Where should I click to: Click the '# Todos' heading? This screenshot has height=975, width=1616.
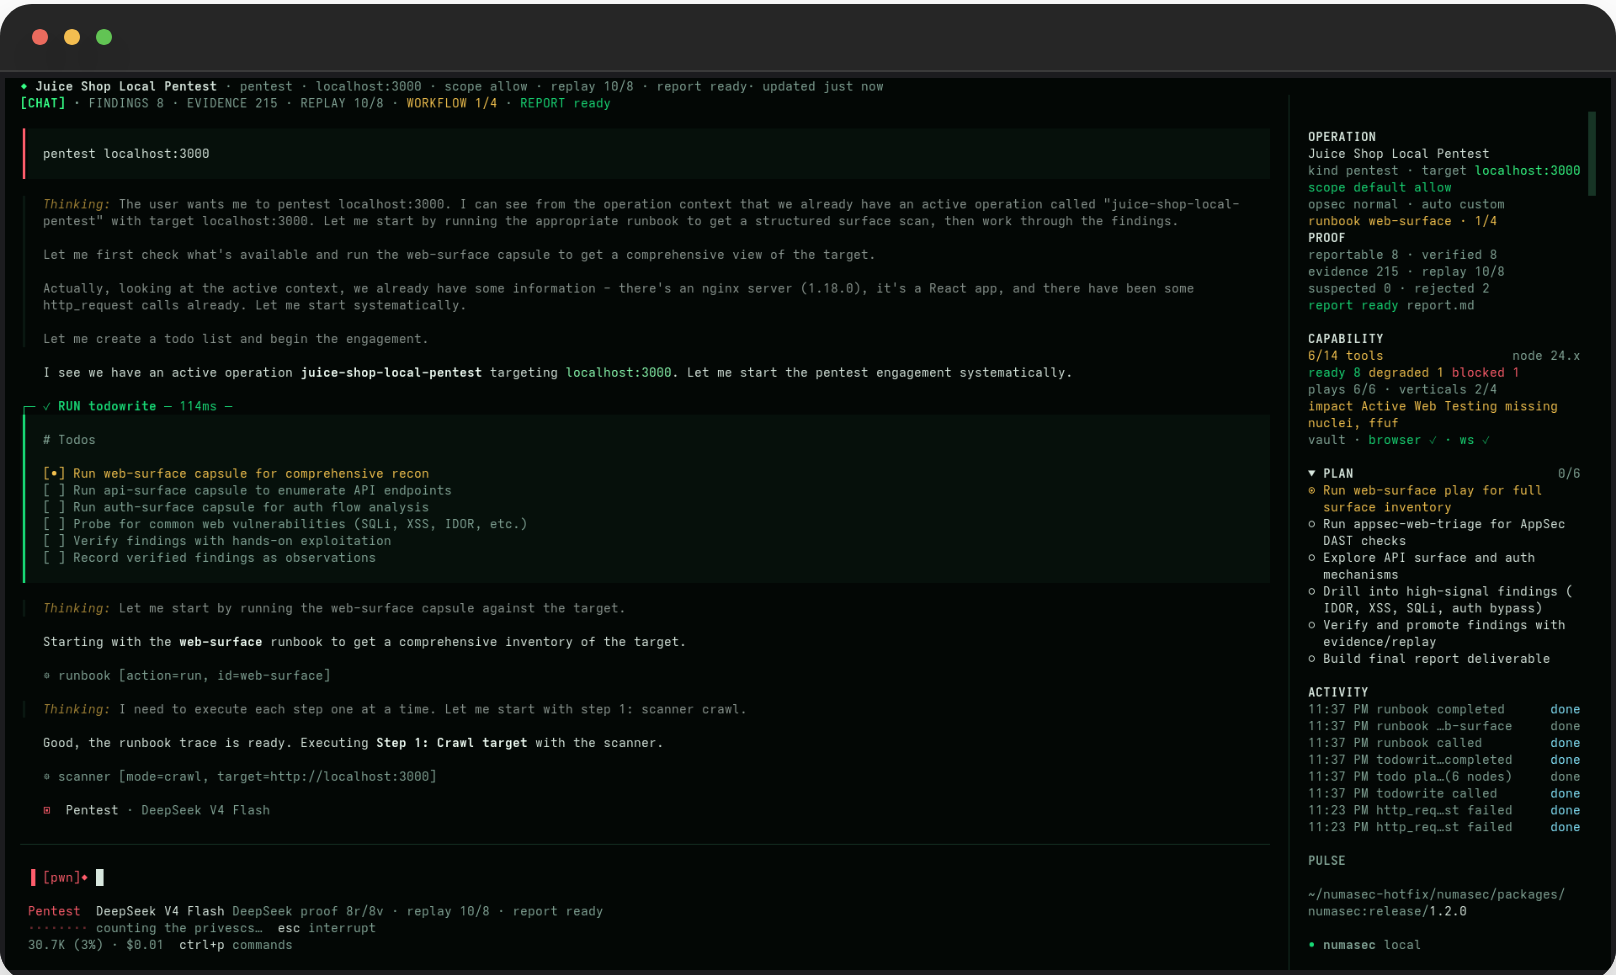pos(69,440)
